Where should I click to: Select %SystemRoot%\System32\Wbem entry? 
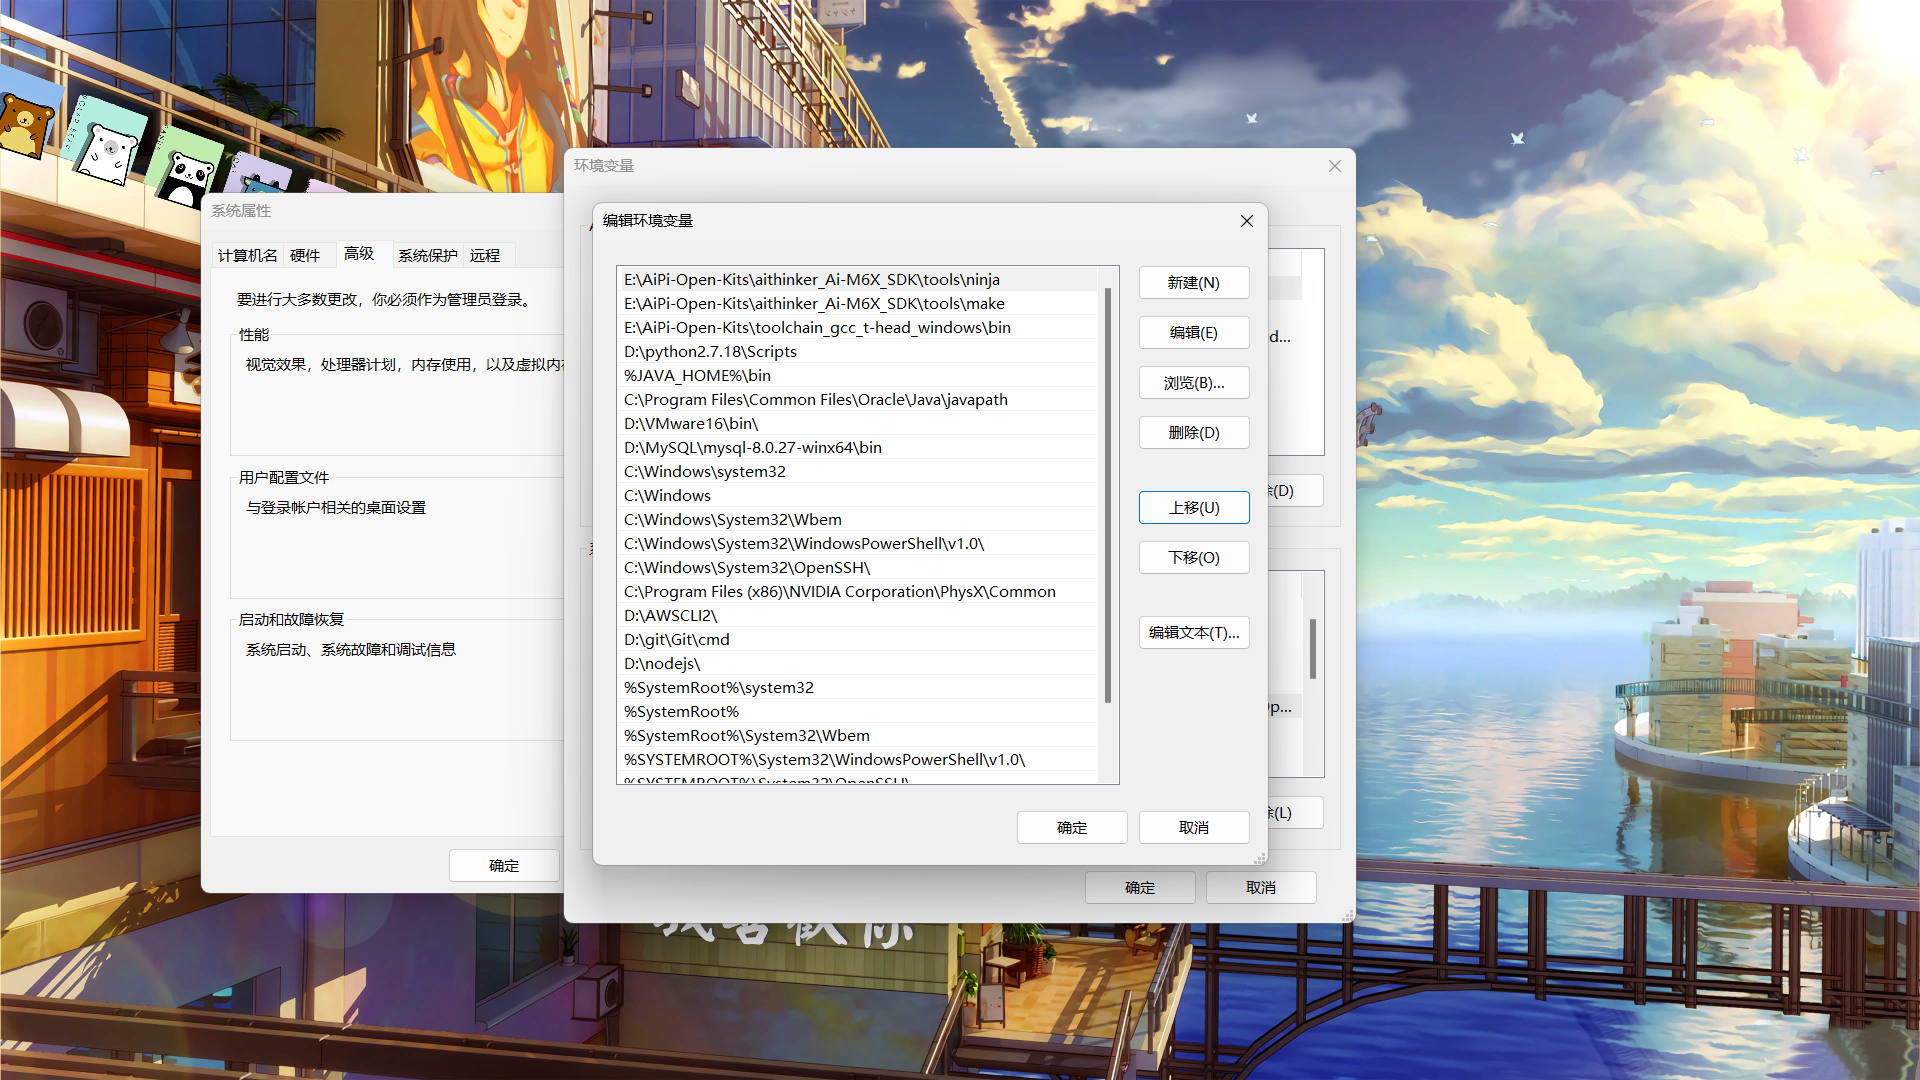858,736
